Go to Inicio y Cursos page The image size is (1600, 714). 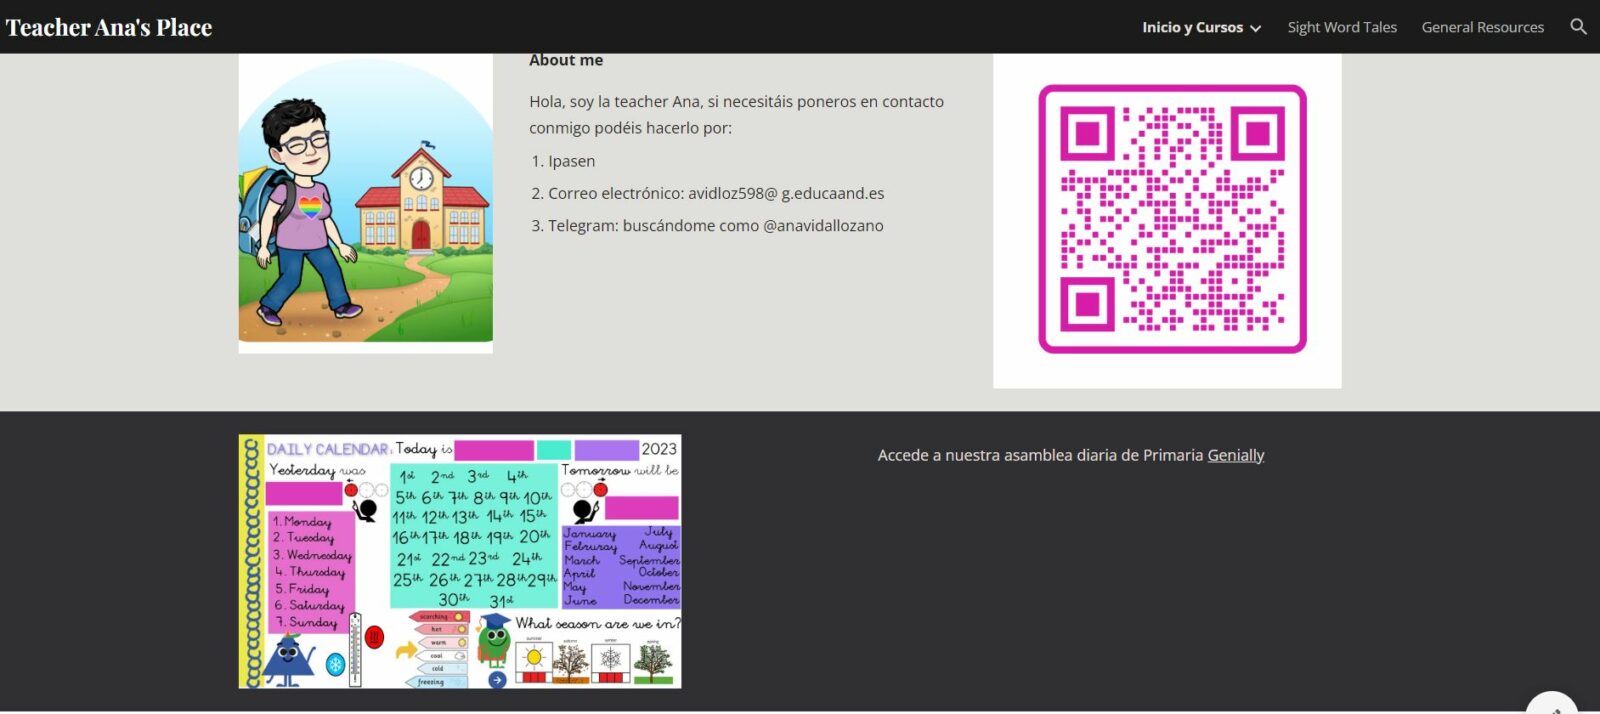tap(1192, 27)
